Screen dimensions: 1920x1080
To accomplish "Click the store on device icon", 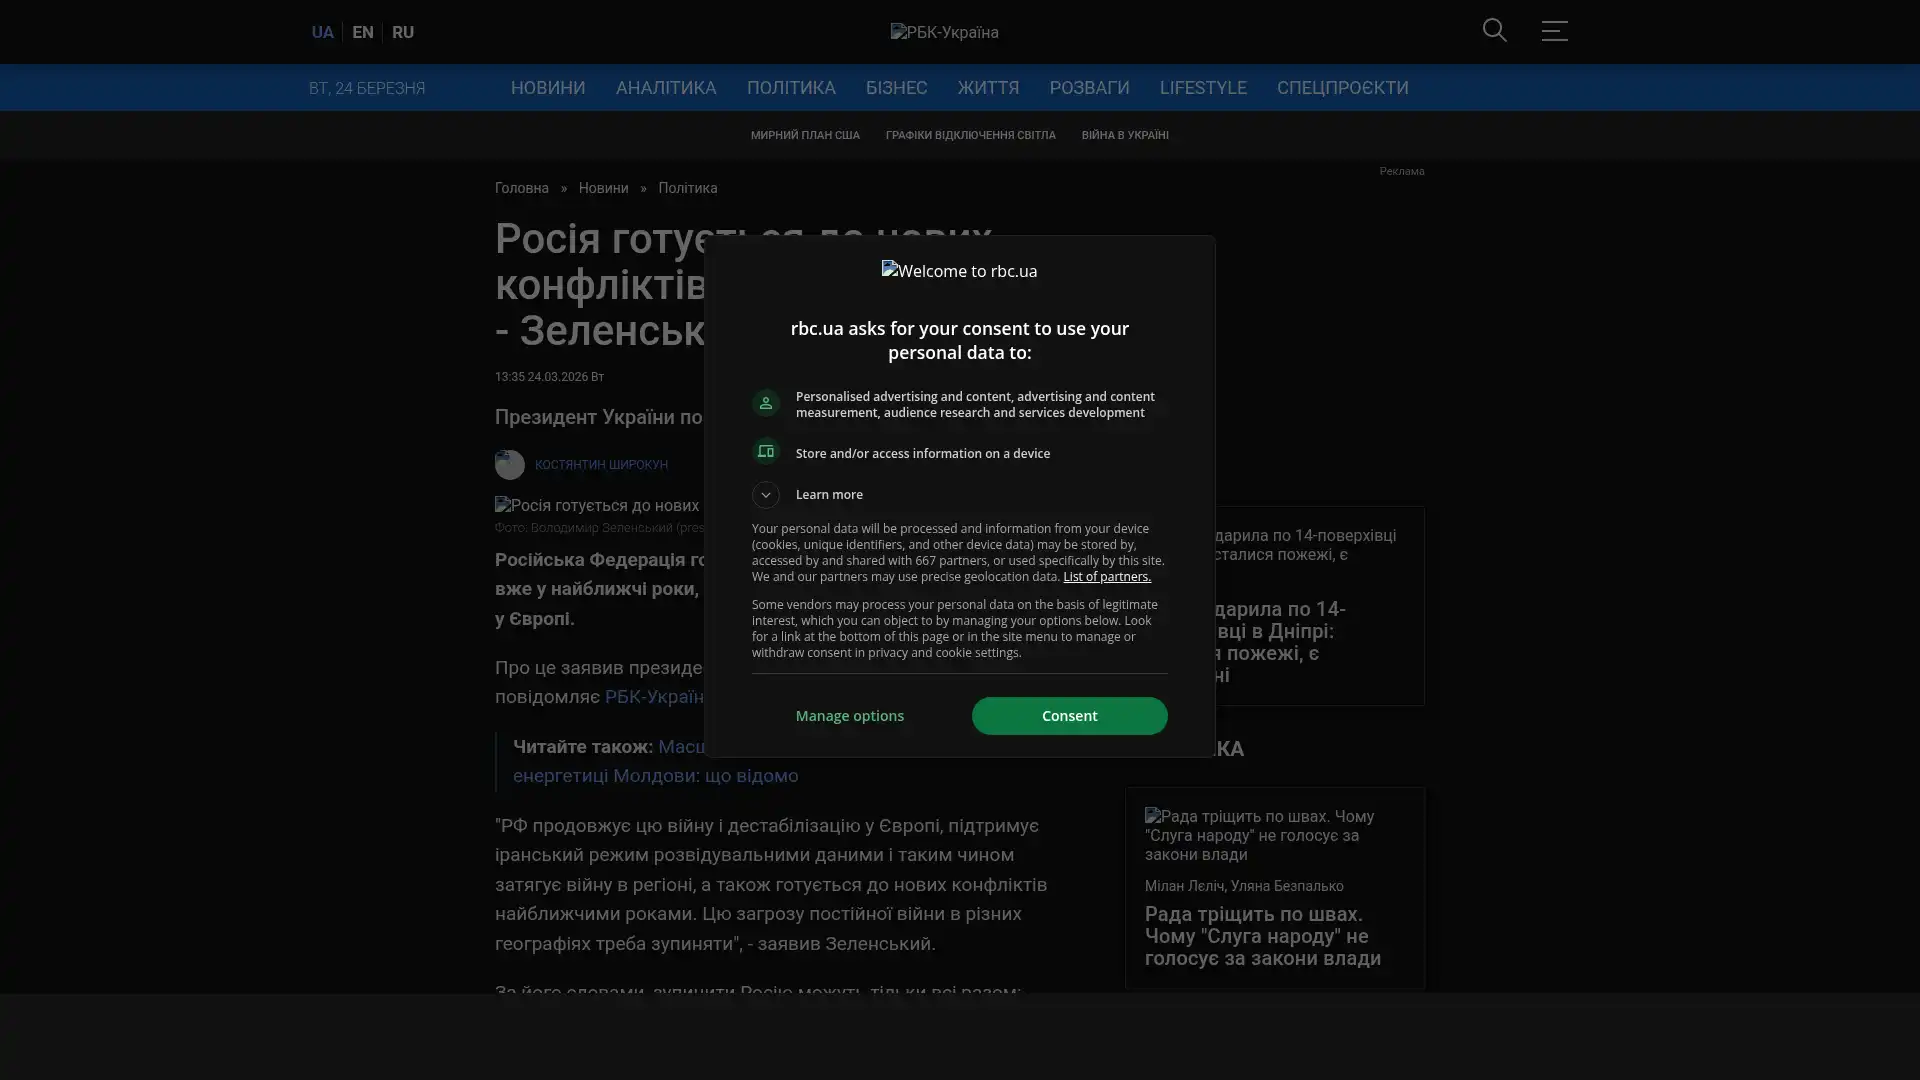I will point(766,452).
